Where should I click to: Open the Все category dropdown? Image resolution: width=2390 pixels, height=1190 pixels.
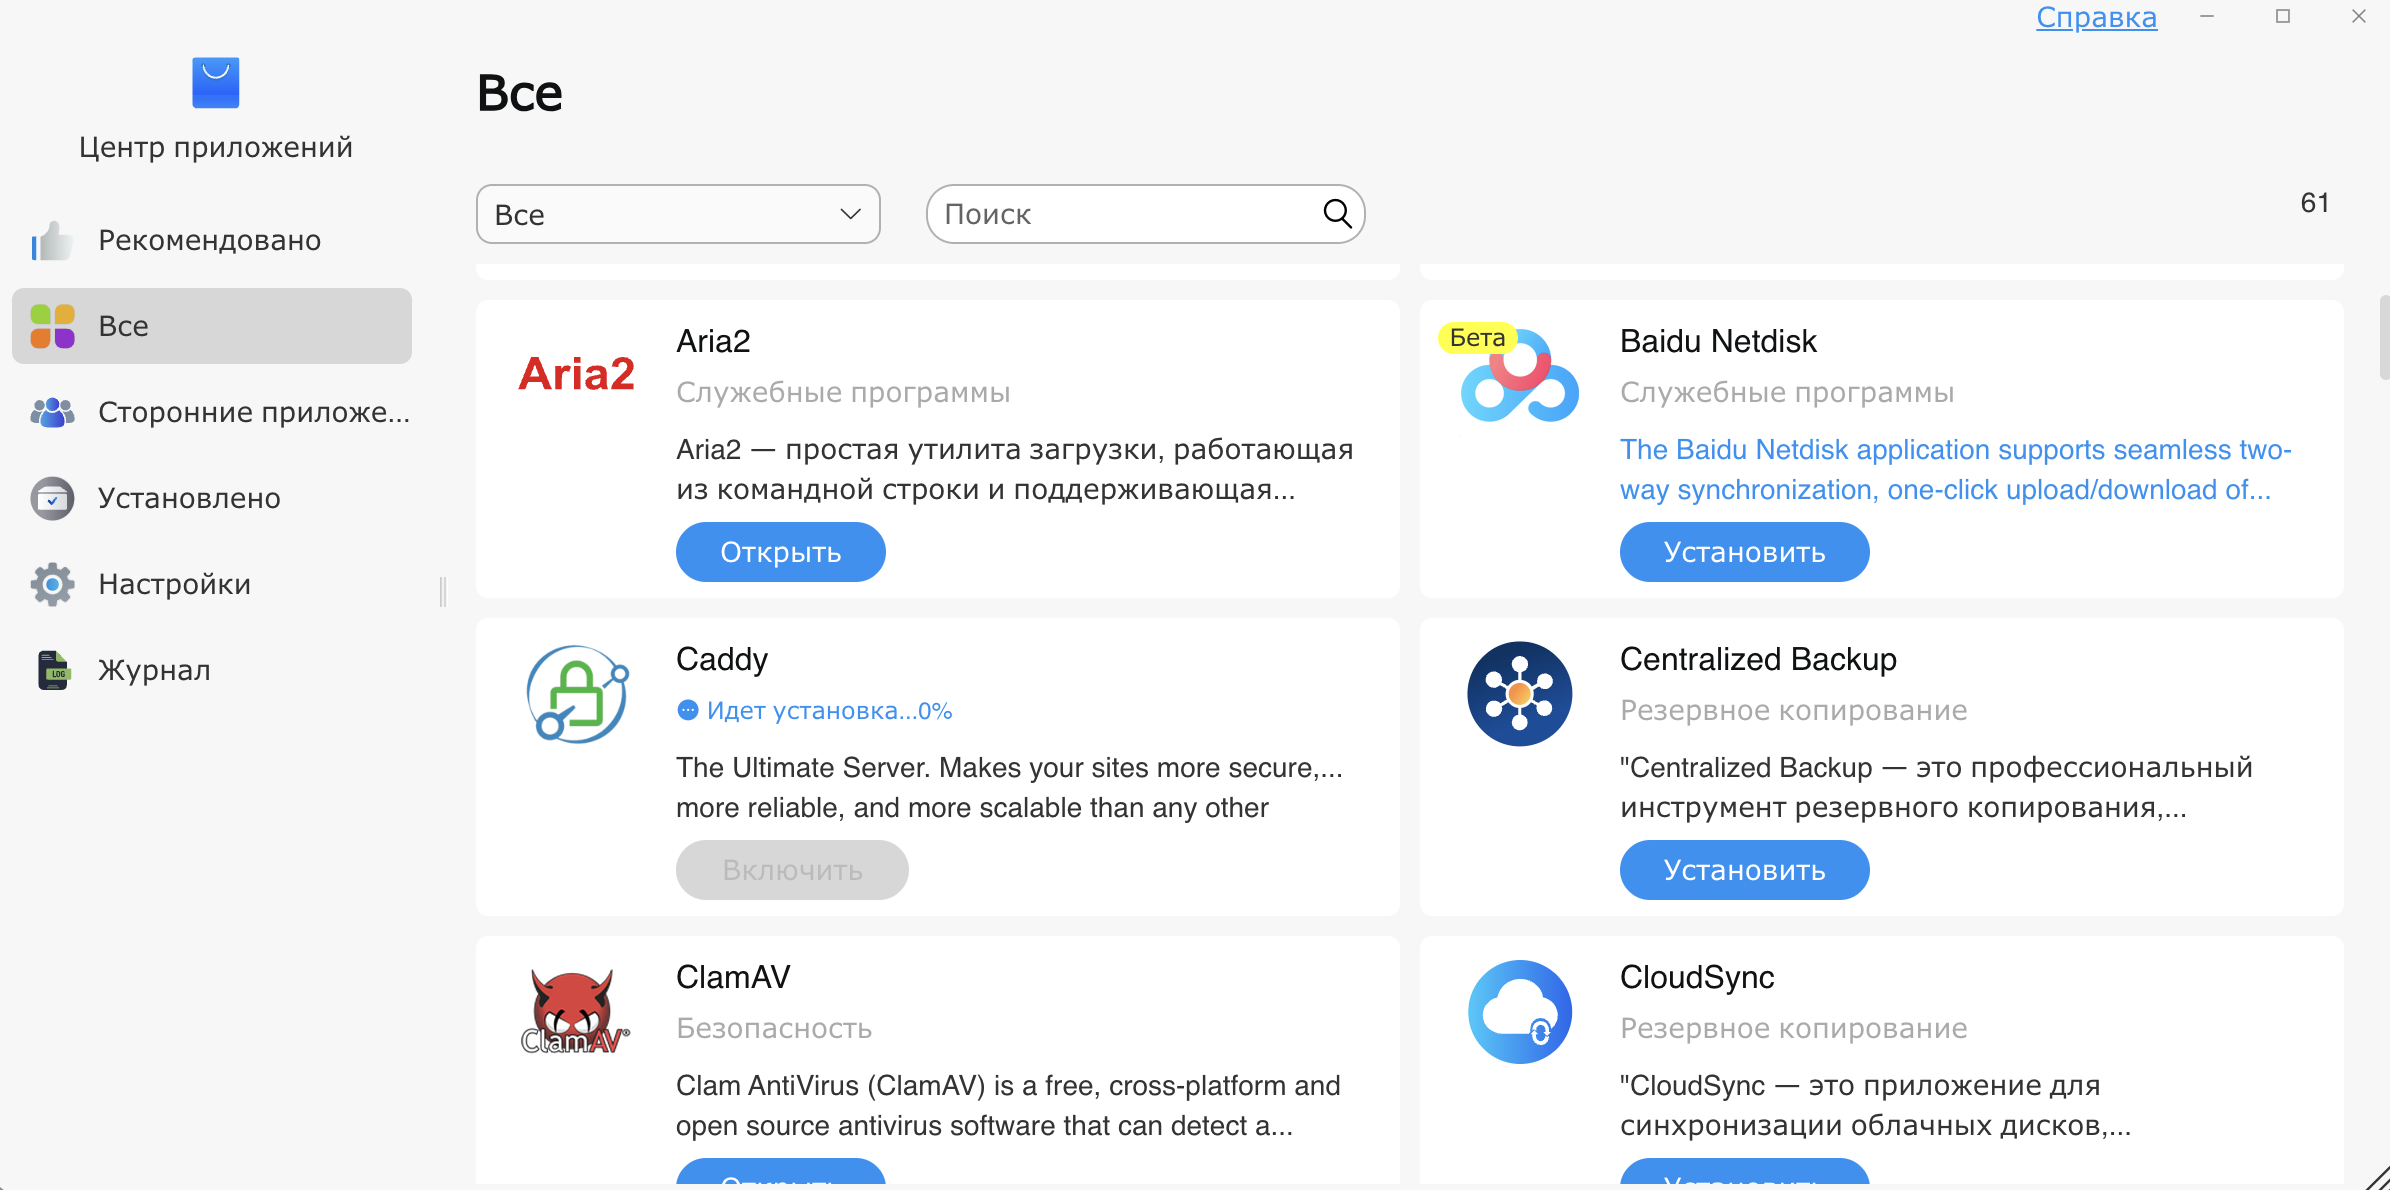677,214
